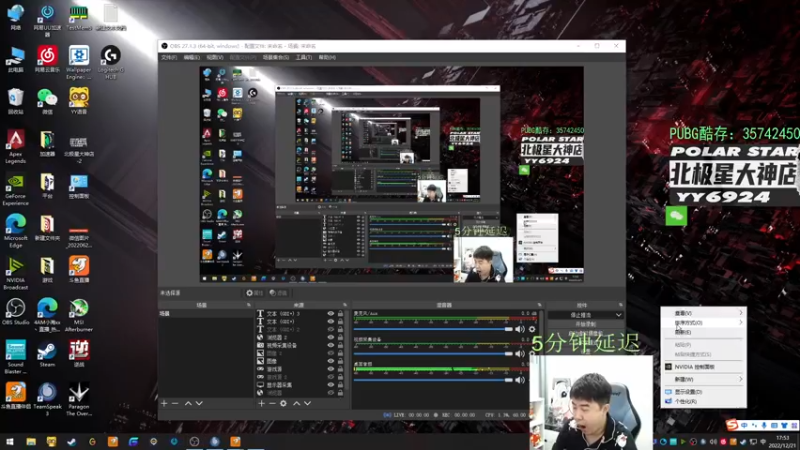Image resolution: width=800 pixels, height=450 pixels.
Task: Toggle visibility of 文本 (GDI+) 3 source
Action: 331,314
